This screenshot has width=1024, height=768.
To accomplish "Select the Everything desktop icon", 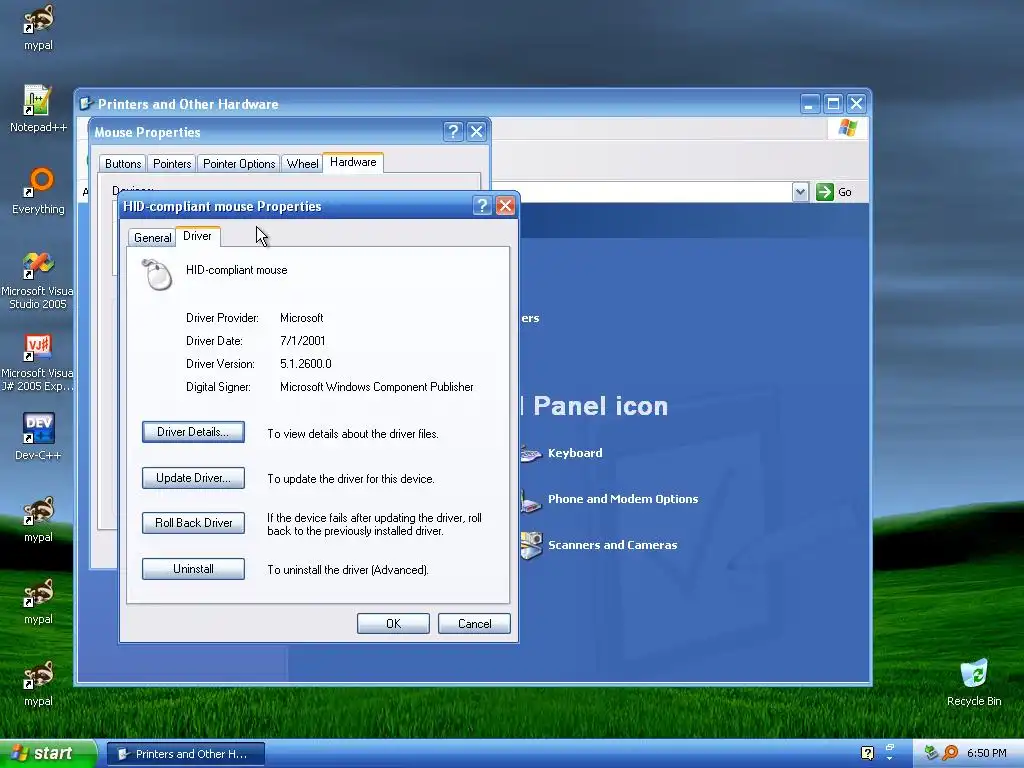I will click(x=39, y=191).
